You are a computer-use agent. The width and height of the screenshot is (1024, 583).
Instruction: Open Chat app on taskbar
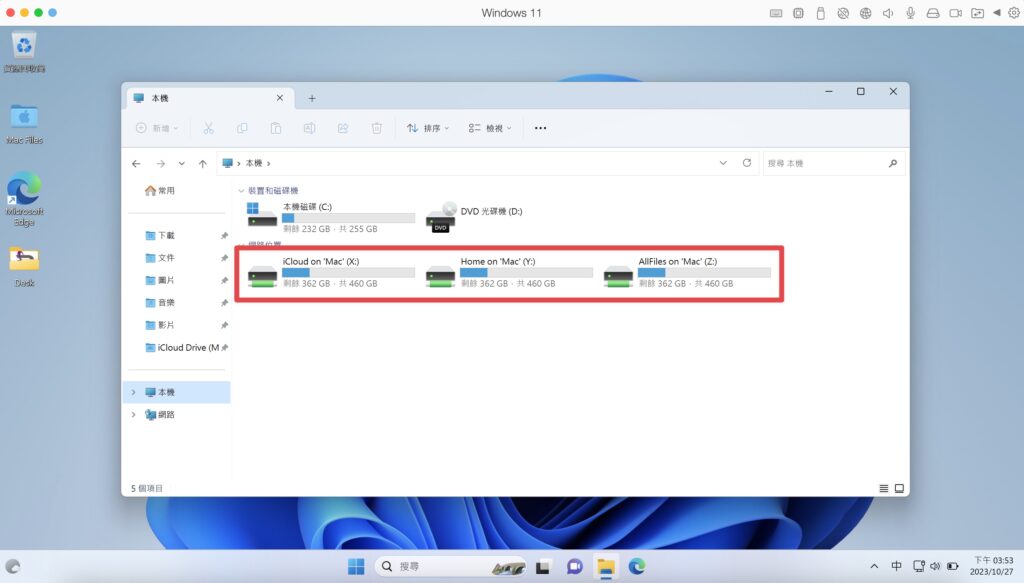coord(575,567)
